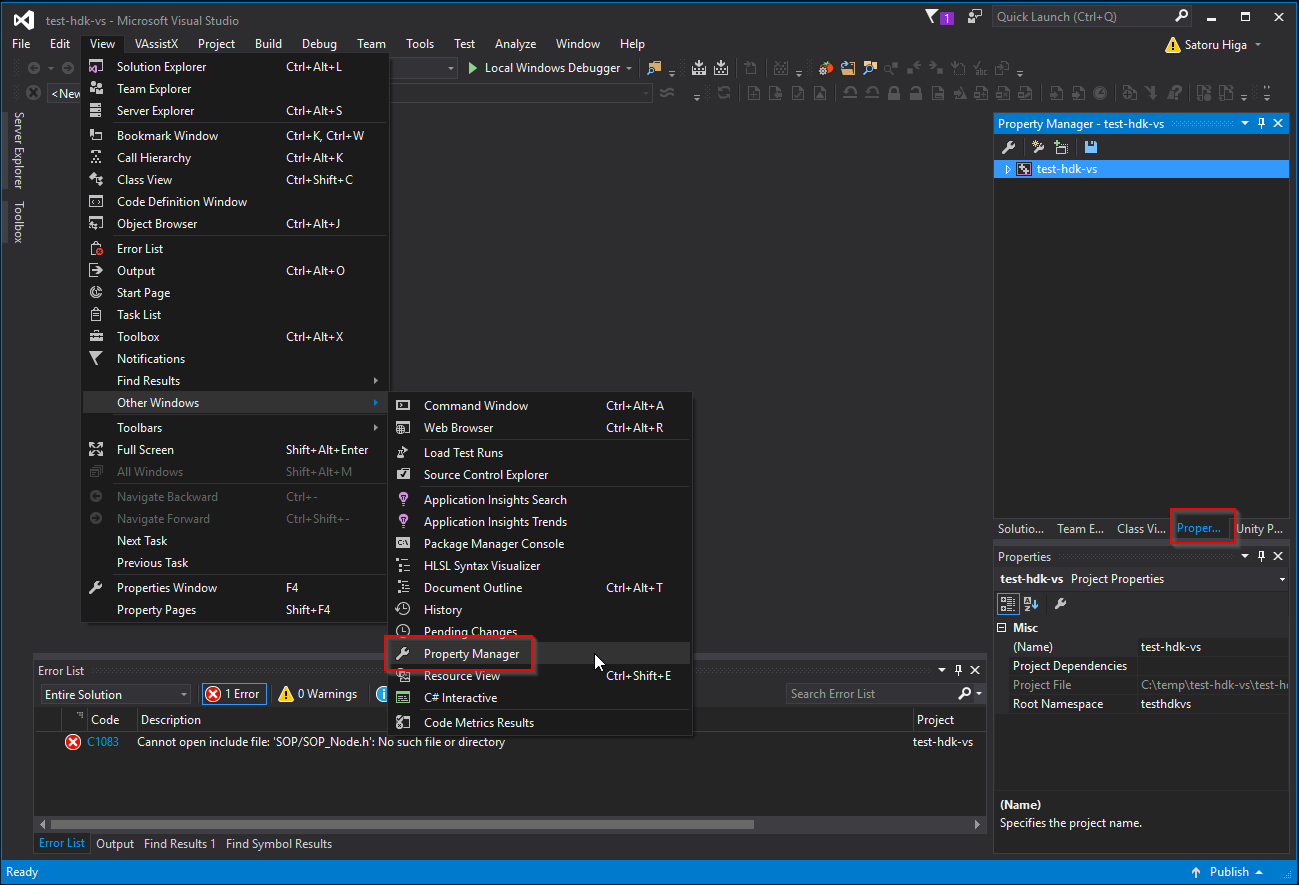Image resolution: width=1299 pixels, height=885 pixels.
Task: Select Team Explorer menu entry
Action: click(236, 89)
